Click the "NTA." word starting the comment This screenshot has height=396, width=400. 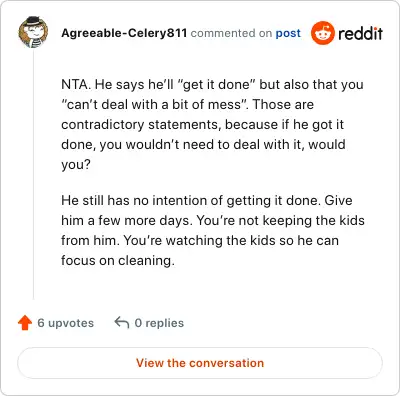76,84
